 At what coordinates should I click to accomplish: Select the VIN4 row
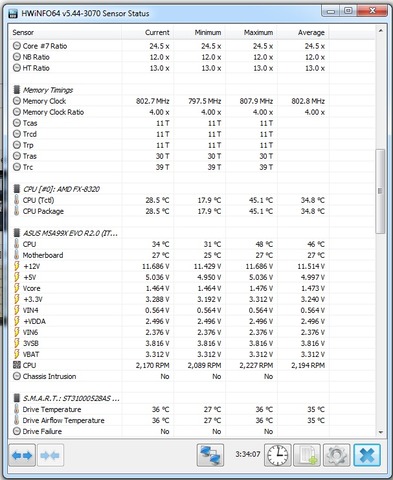[x=192, y=310]
